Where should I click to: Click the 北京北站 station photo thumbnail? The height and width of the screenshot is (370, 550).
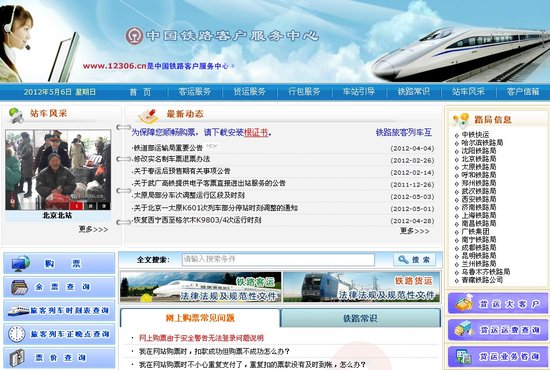[x=58, y=170]
